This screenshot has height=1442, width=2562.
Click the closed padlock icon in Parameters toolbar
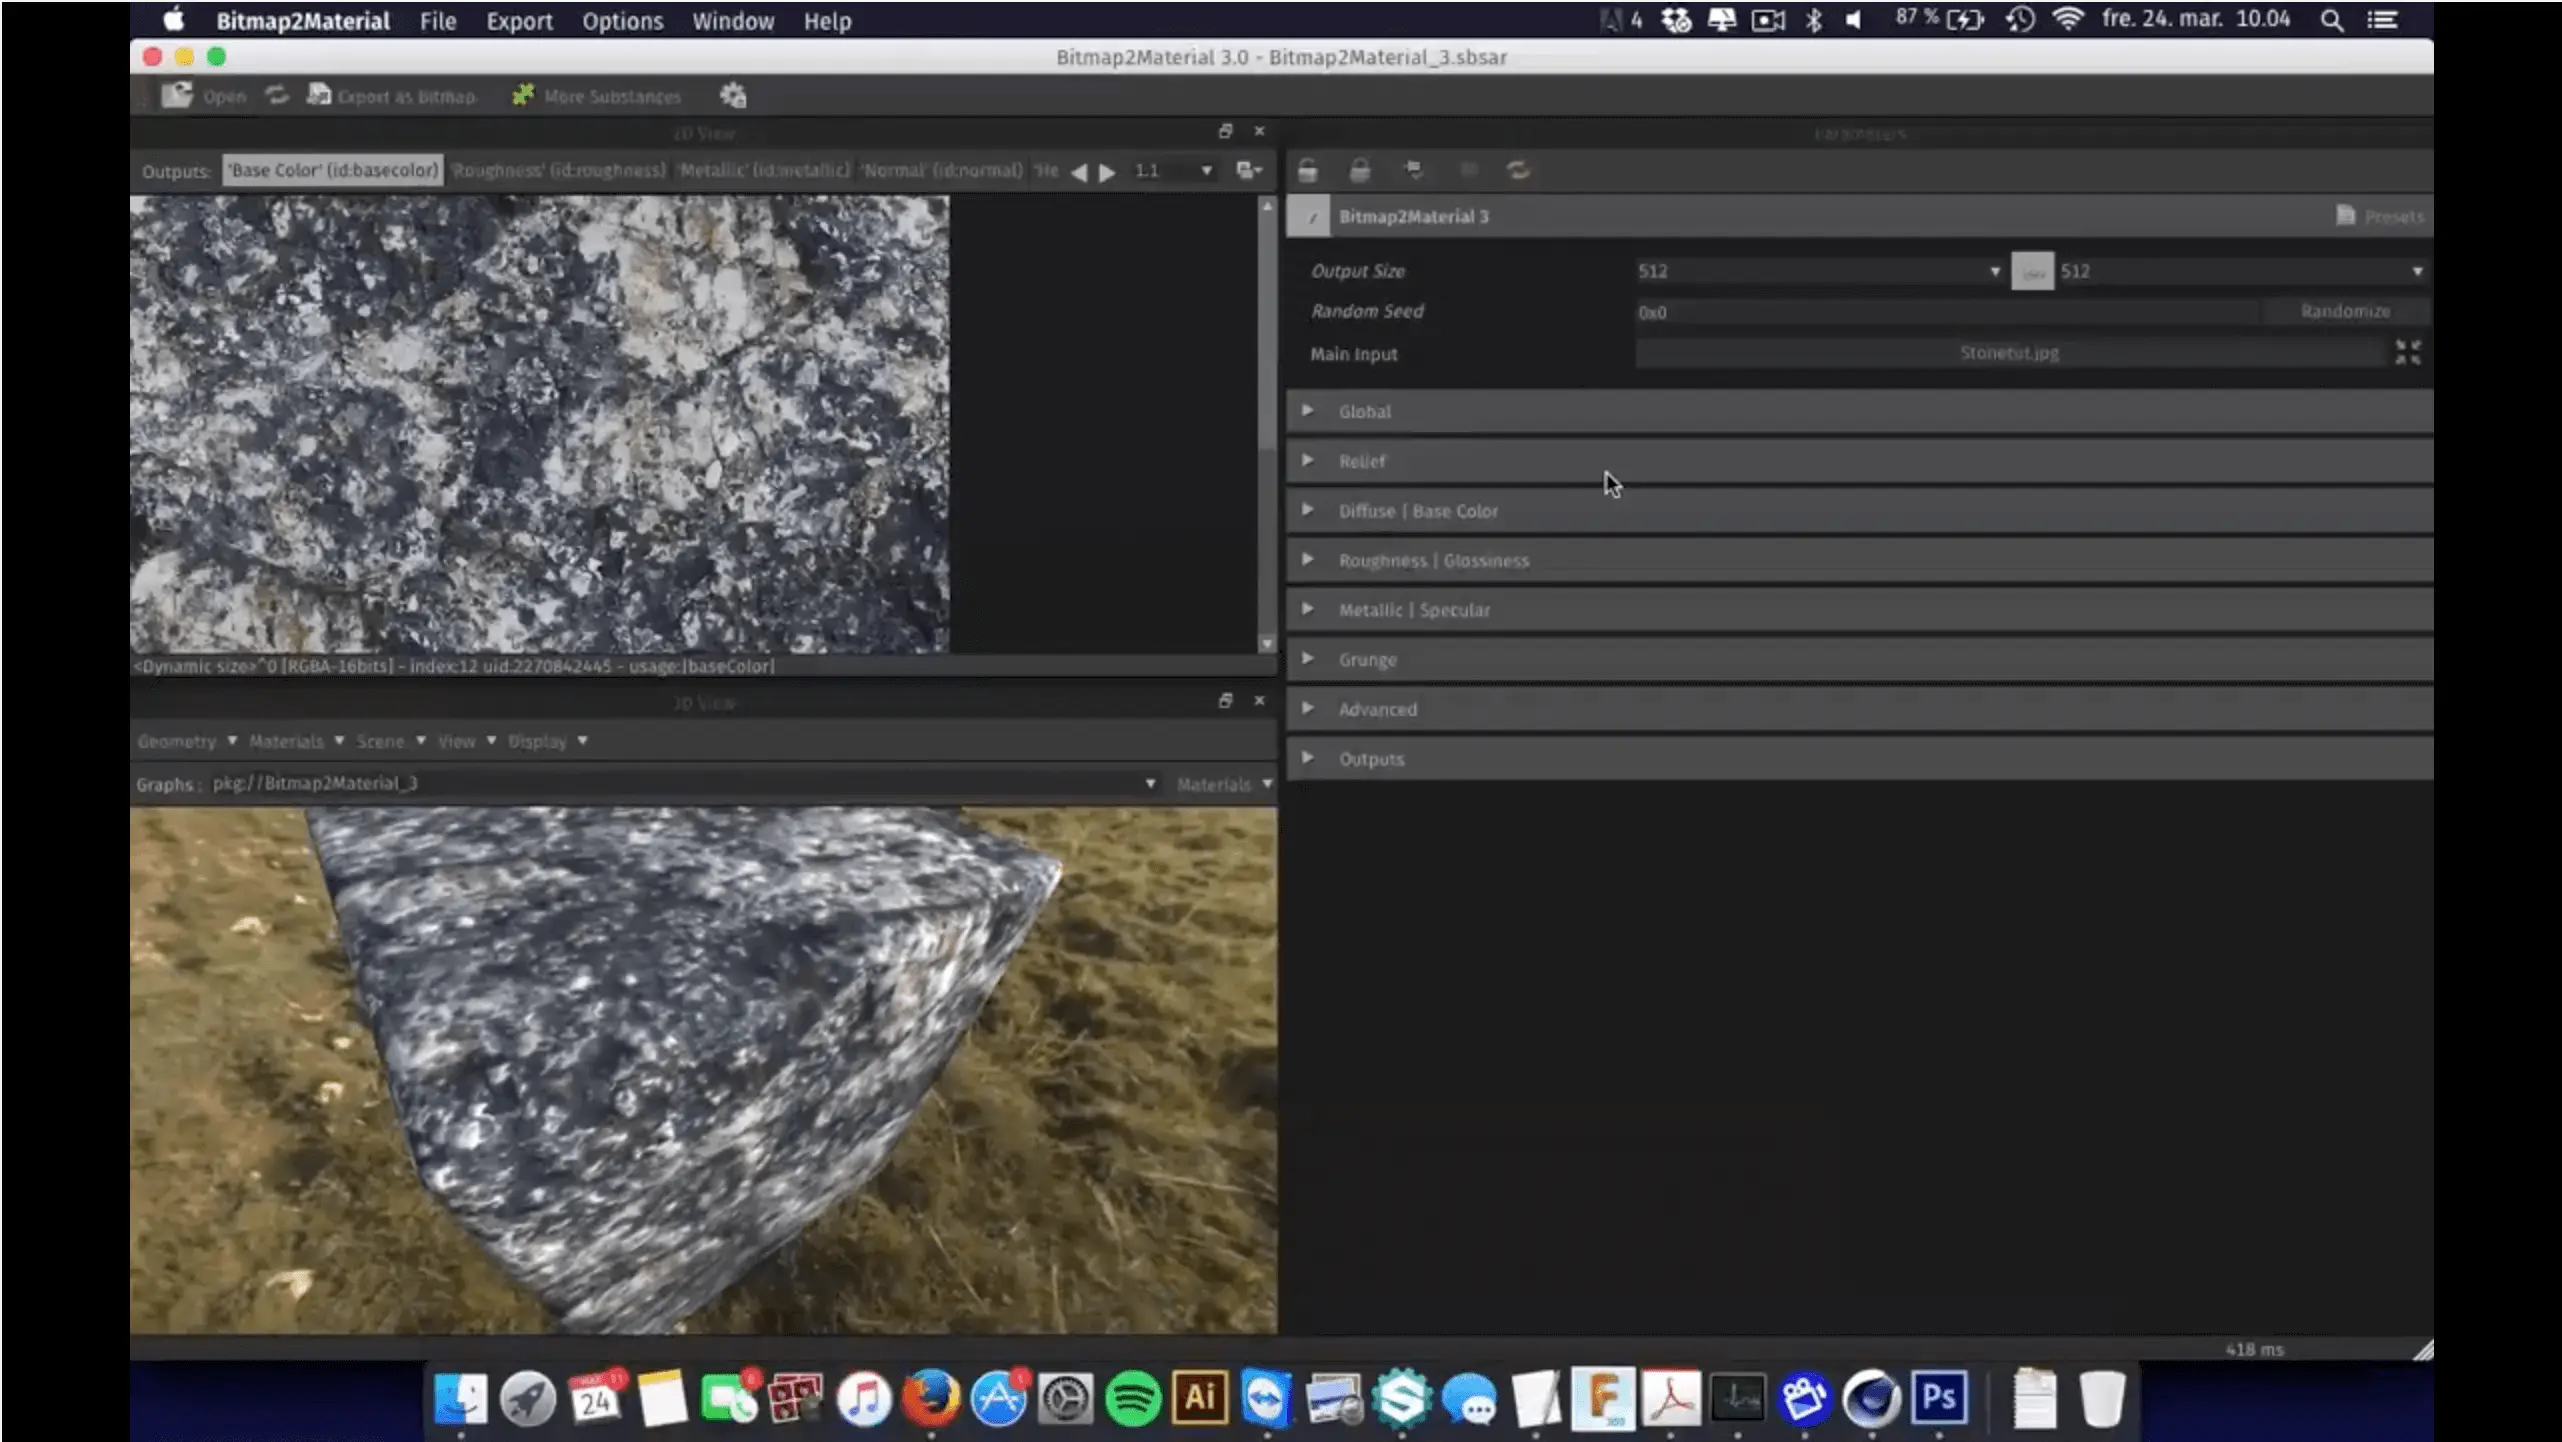tap(1359, 170)
